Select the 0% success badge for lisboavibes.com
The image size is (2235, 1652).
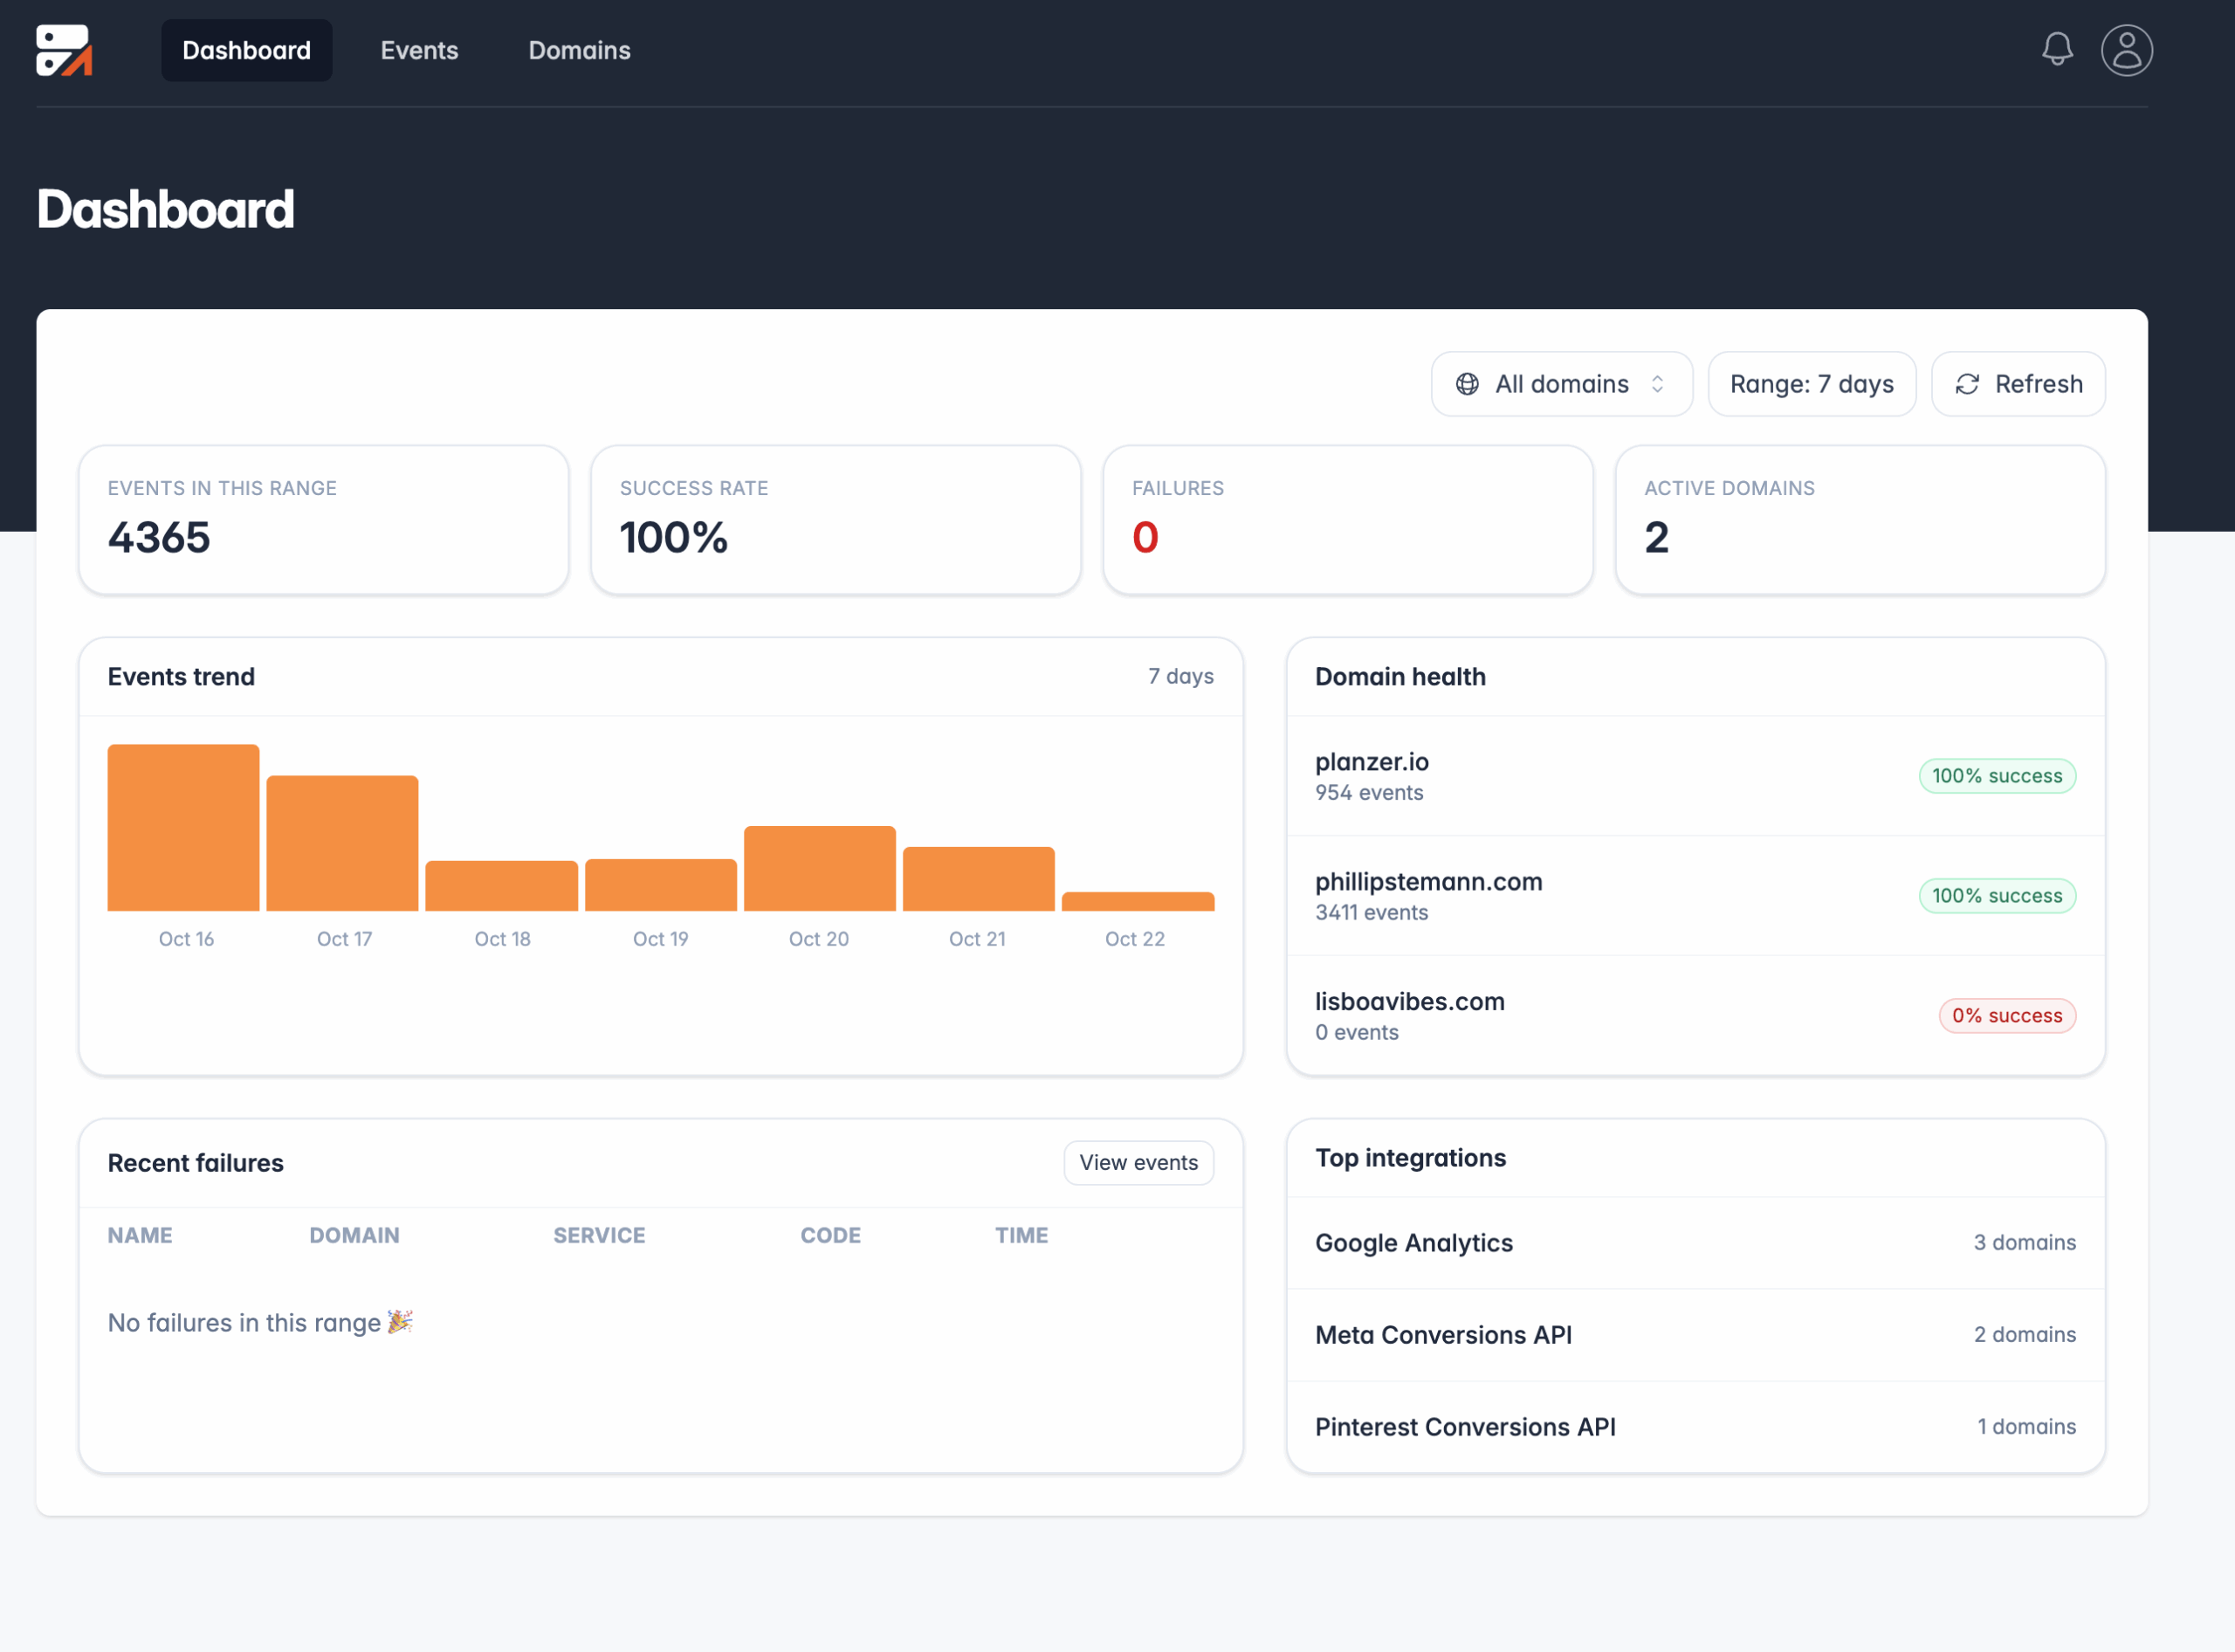(2006, 1015)
